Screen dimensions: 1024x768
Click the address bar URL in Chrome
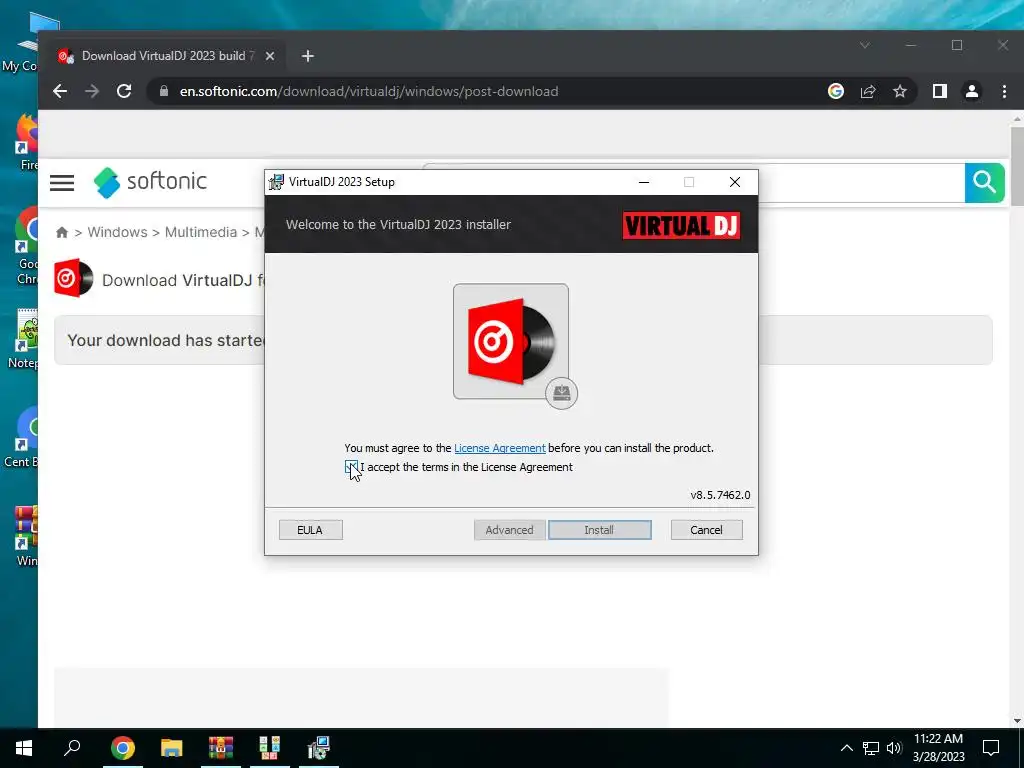[369, 91]
